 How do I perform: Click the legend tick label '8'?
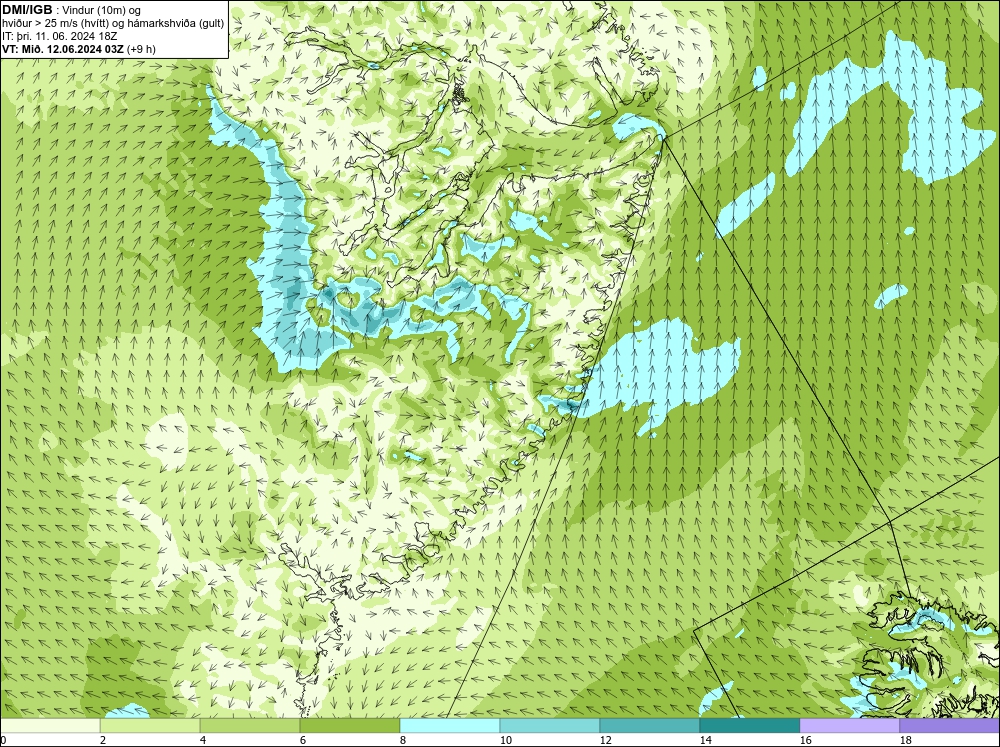(x=402, y=740)
